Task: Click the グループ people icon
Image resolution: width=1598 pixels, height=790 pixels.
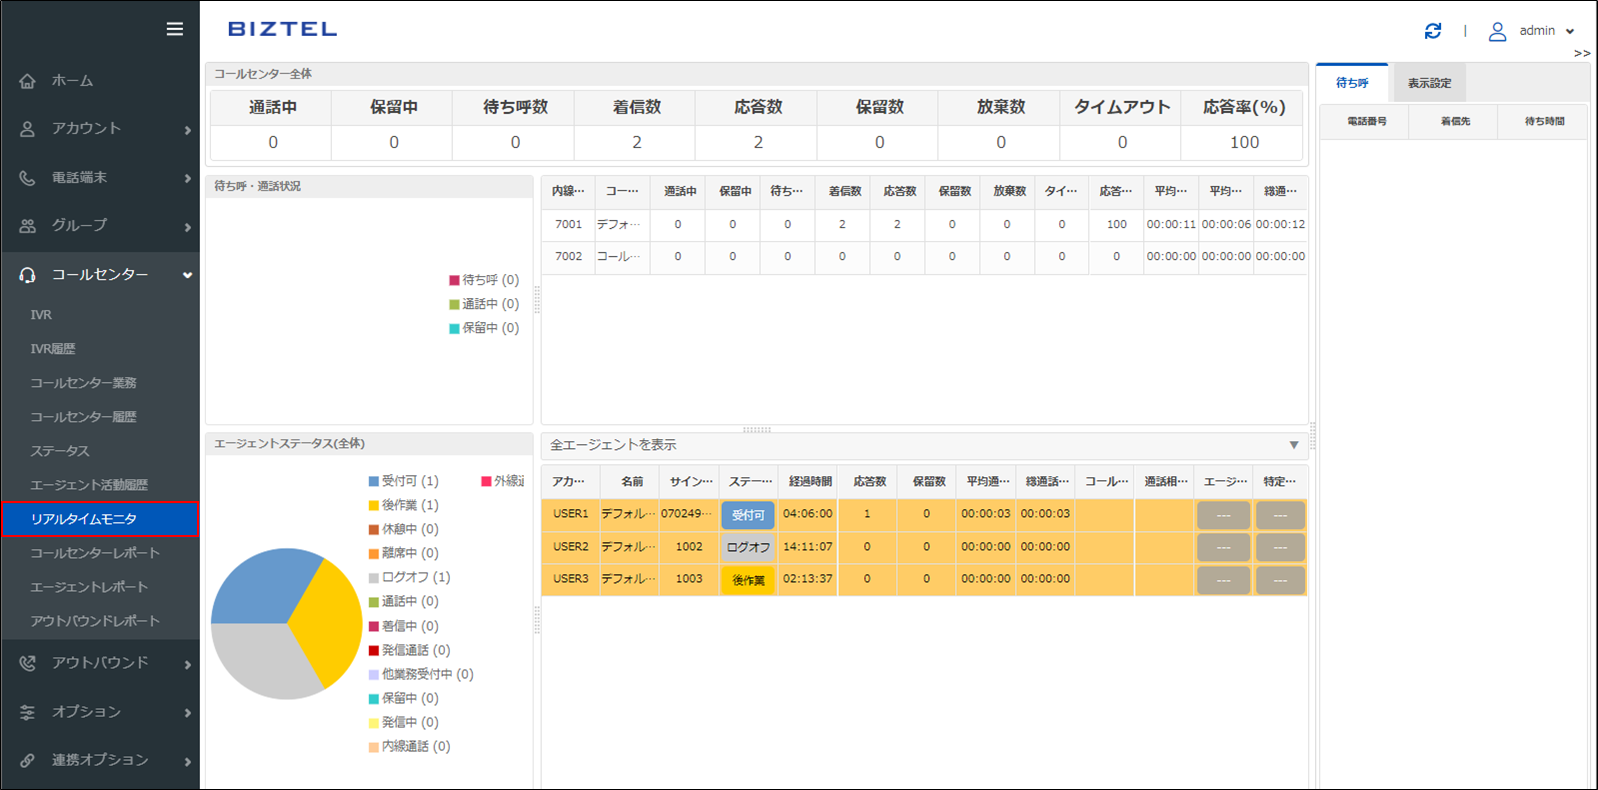Action: click(x=27, y=226)
